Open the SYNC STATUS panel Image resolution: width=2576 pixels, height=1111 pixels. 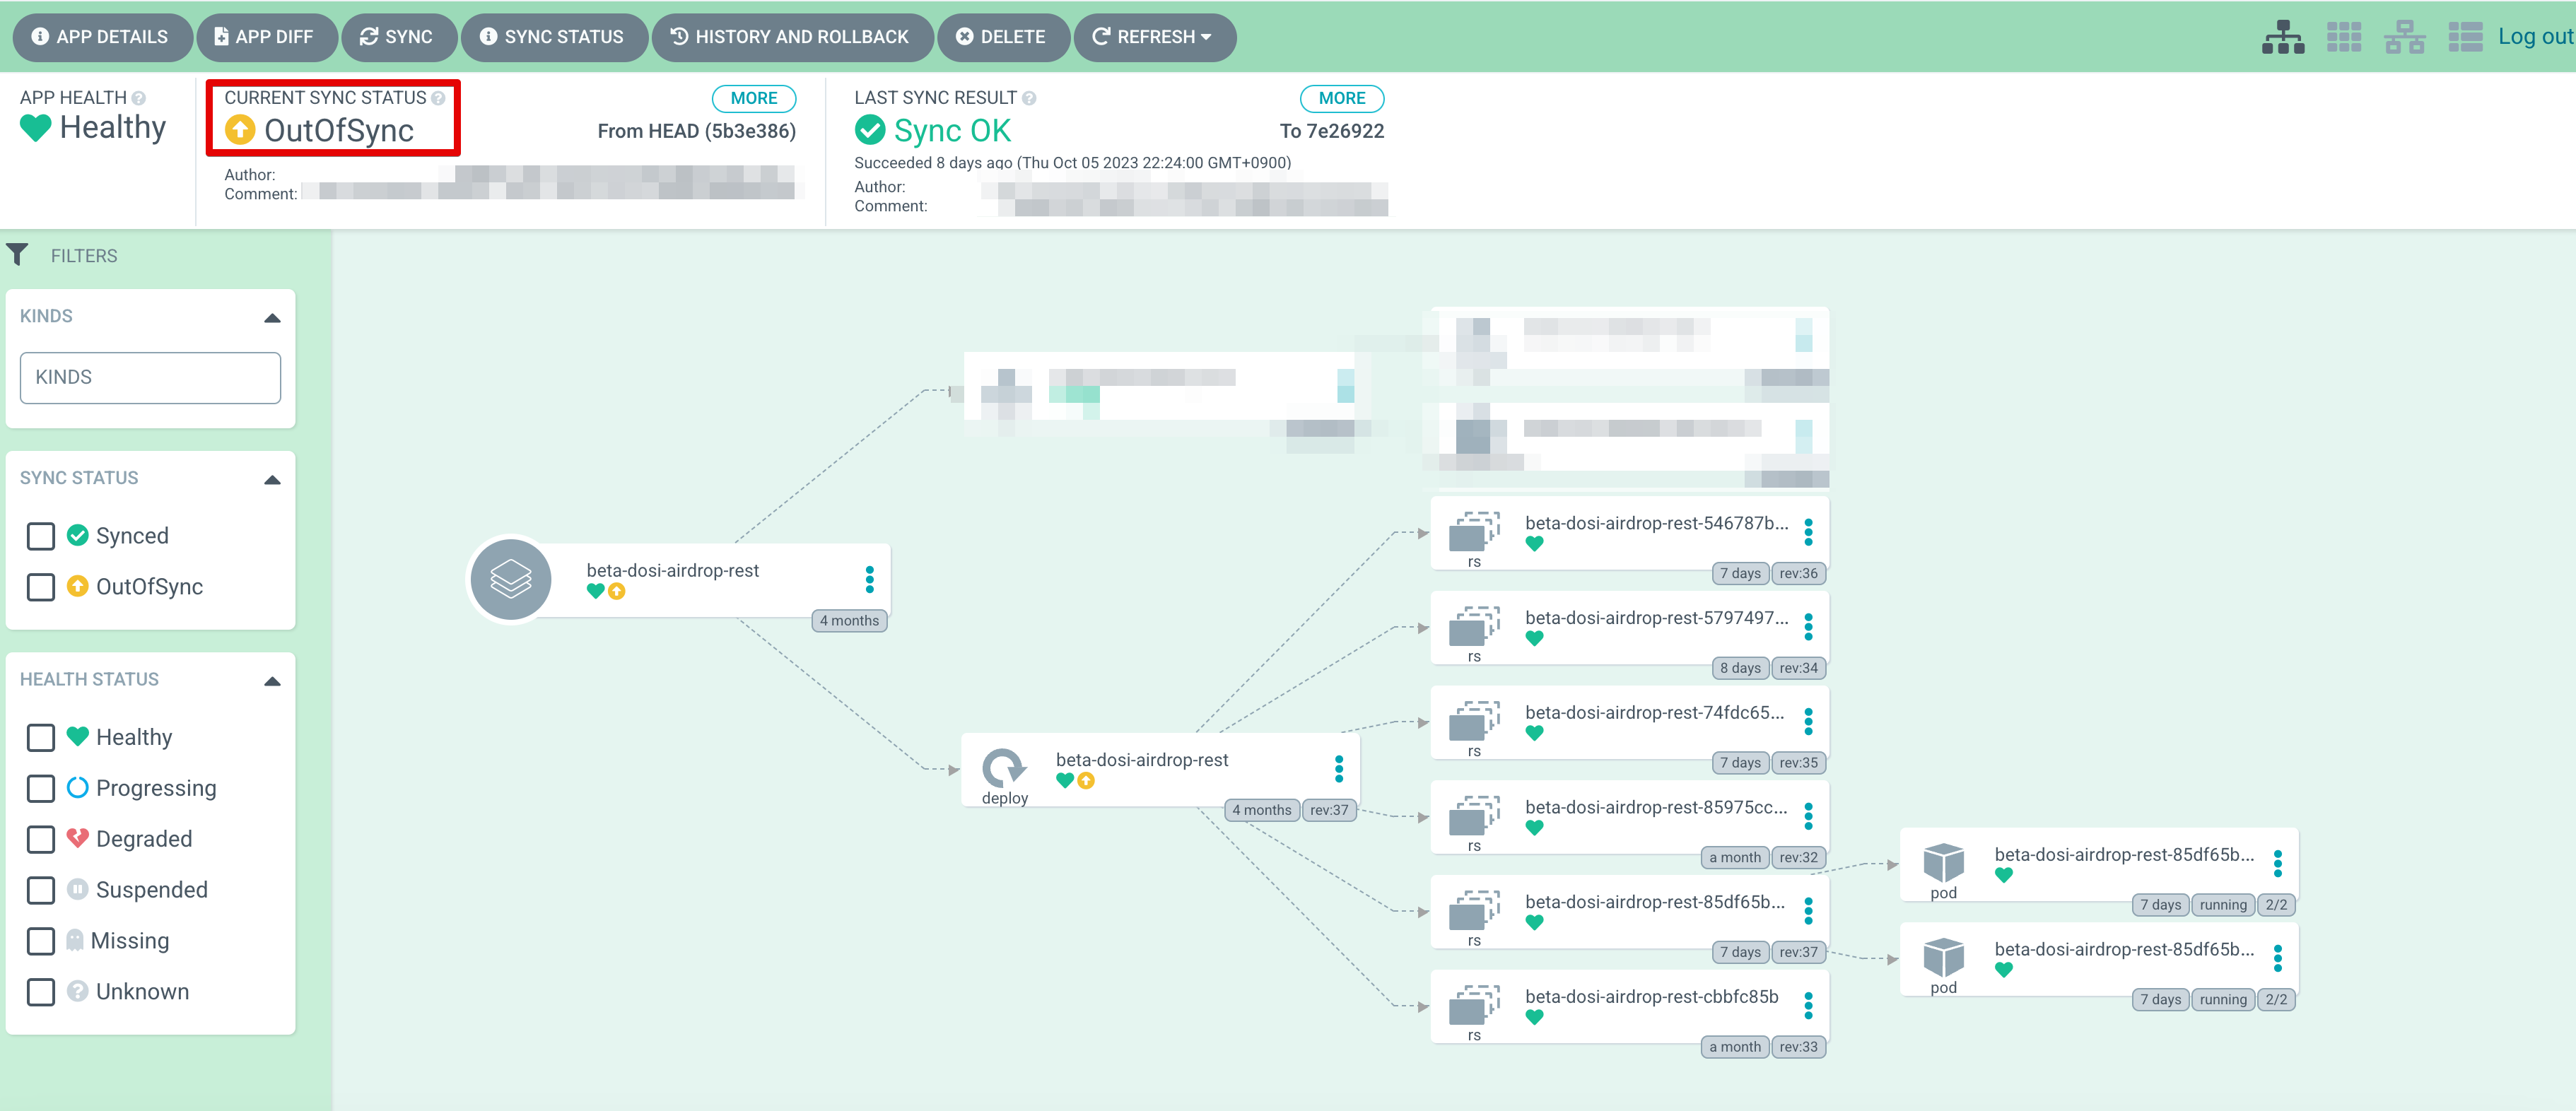coord(553,37)
